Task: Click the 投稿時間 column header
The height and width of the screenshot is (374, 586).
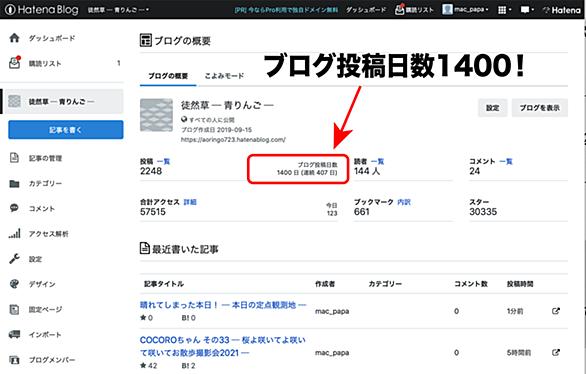Action: [x=520, y=284]
